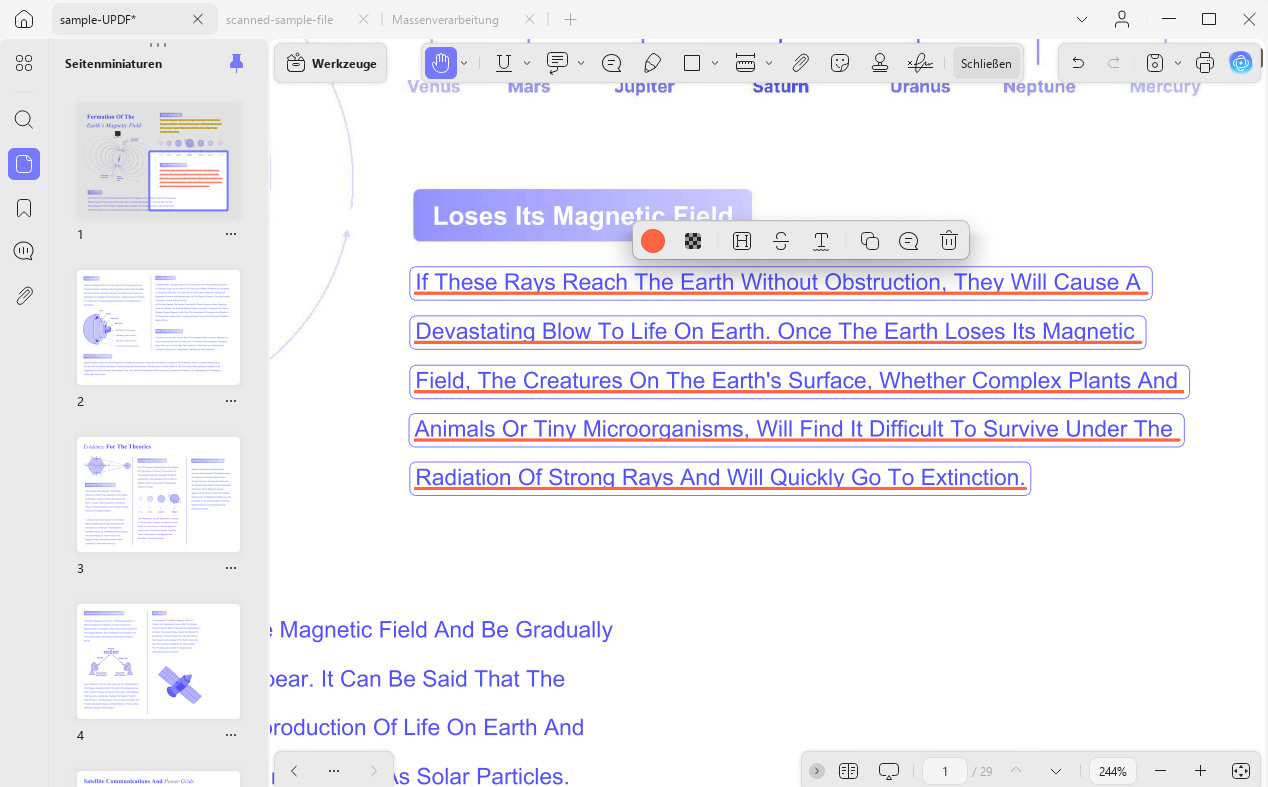Open the orange annotation color picker
1268x787 pixels.
pos(653,241)
